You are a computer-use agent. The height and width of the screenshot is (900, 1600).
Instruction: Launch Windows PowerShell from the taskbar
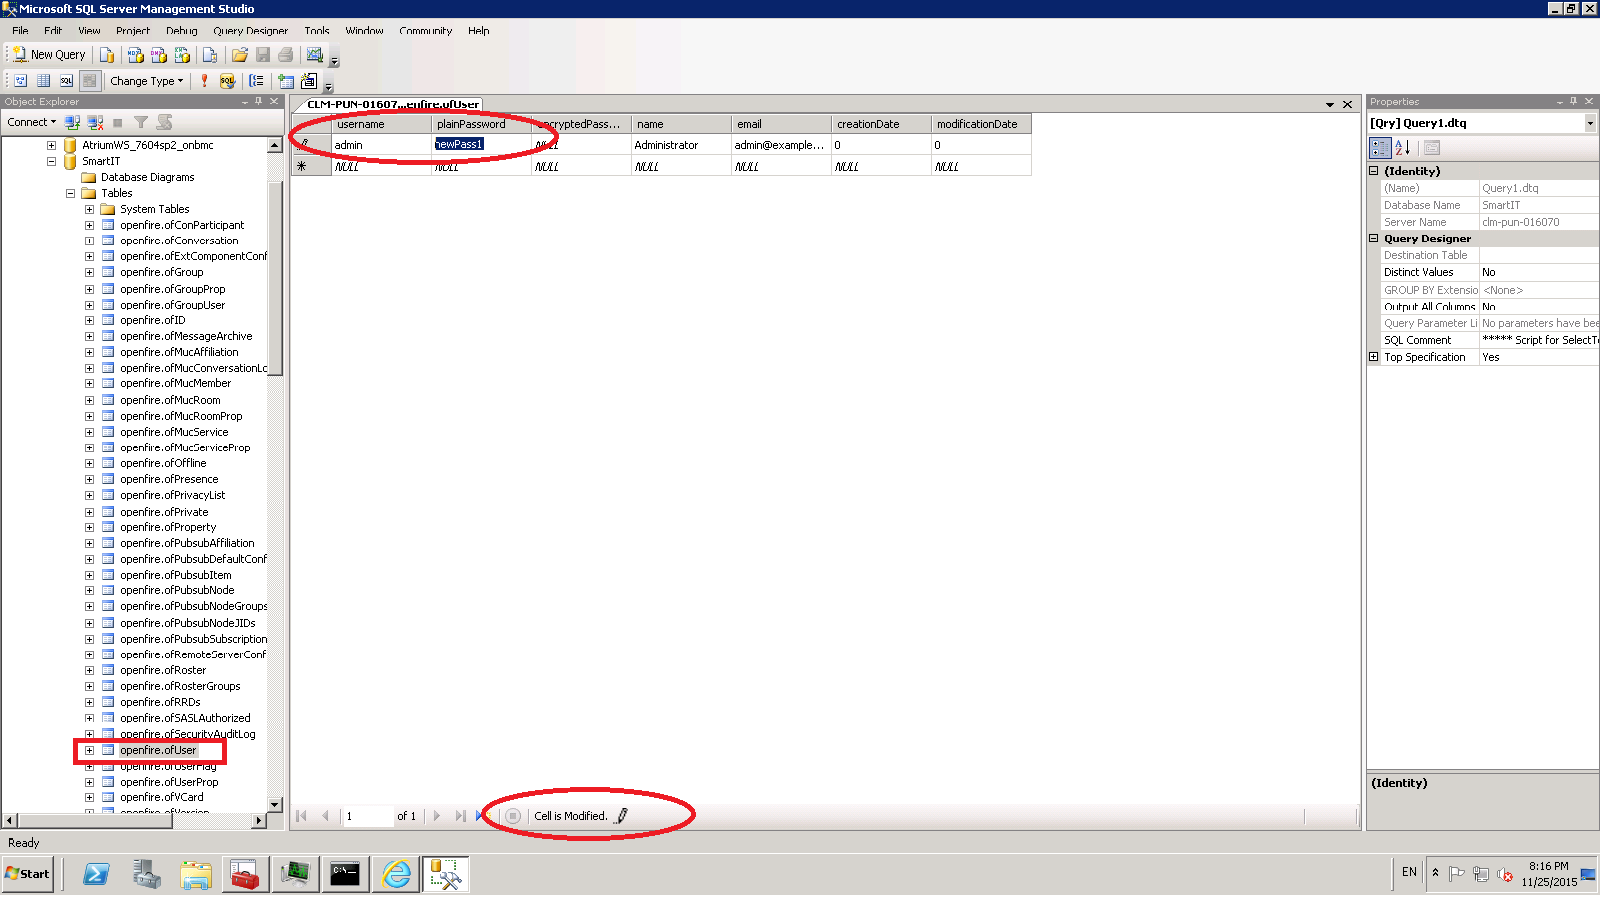pos(96,875)
